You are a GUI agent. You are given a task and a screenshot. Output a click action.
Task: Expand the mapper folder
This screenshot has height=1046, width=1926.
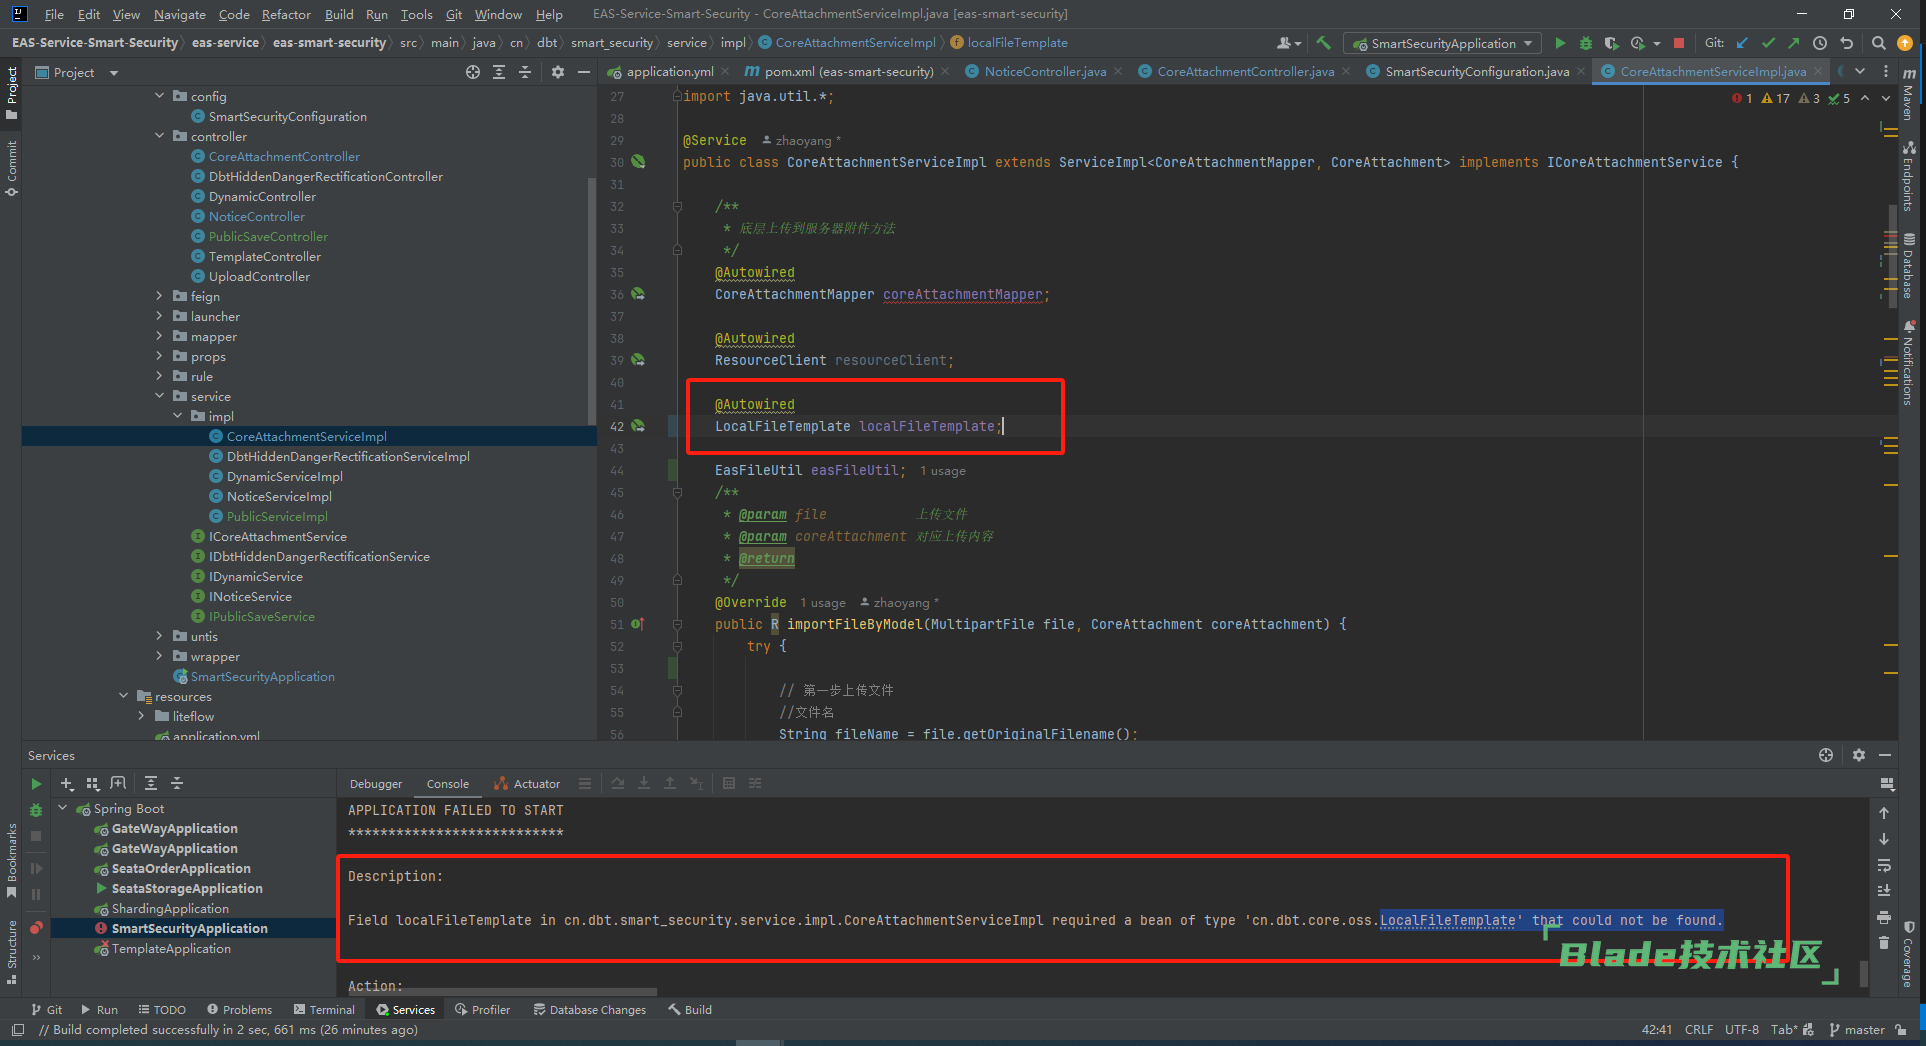(x=160, y=336)
